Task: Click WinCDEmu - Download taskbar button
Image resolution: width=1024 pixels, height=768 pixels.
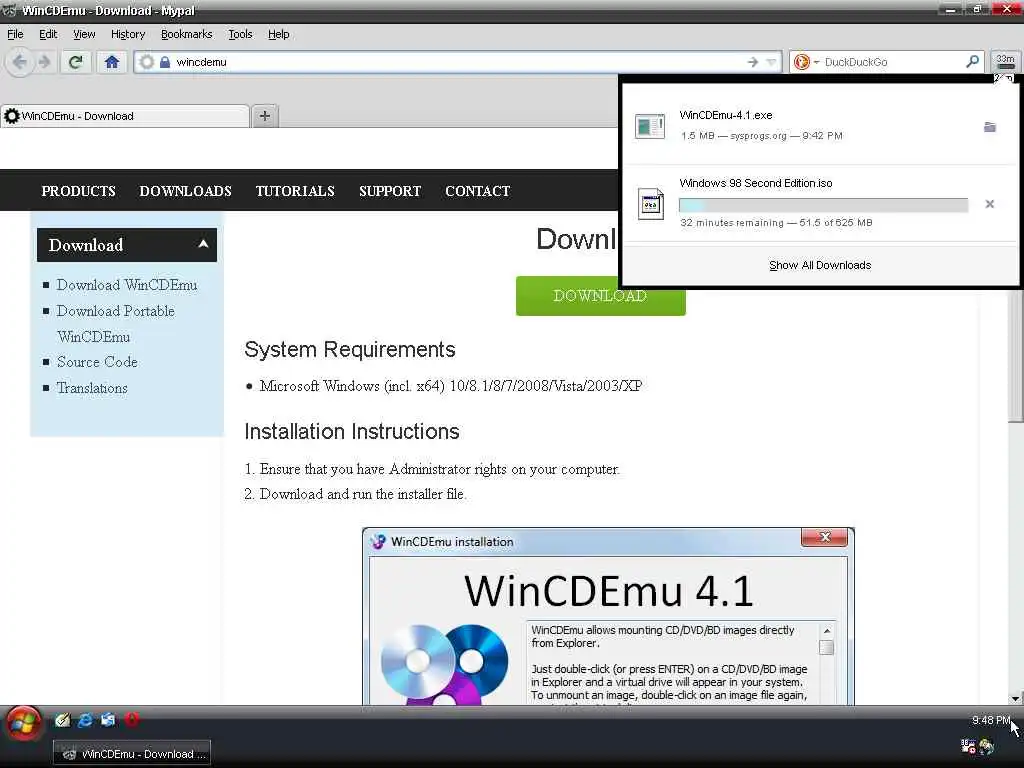Action: click(x=132, y=754)
